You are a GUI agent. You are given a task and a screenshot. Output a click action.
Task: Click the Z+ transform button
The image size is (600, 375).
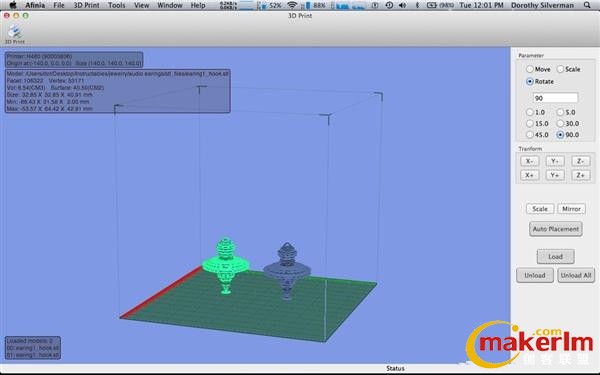point(580,175)
